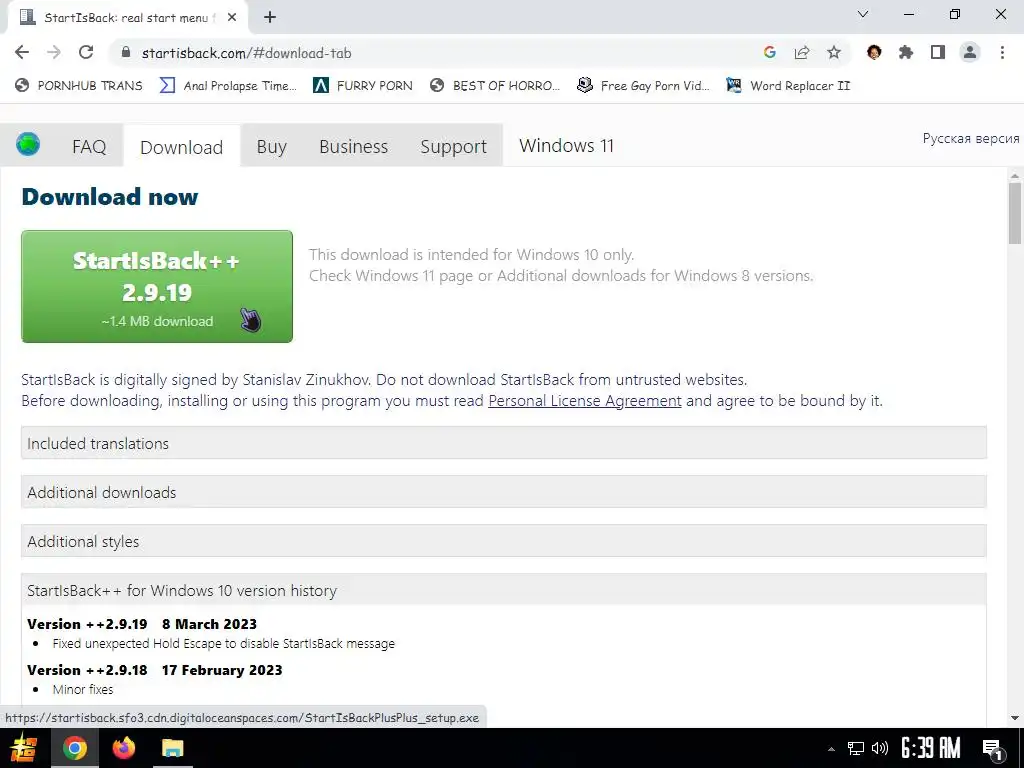The height and width of the screenshot is (768, 1024).
Task: Open the Extensions puzzle icon
Action: 906,53
